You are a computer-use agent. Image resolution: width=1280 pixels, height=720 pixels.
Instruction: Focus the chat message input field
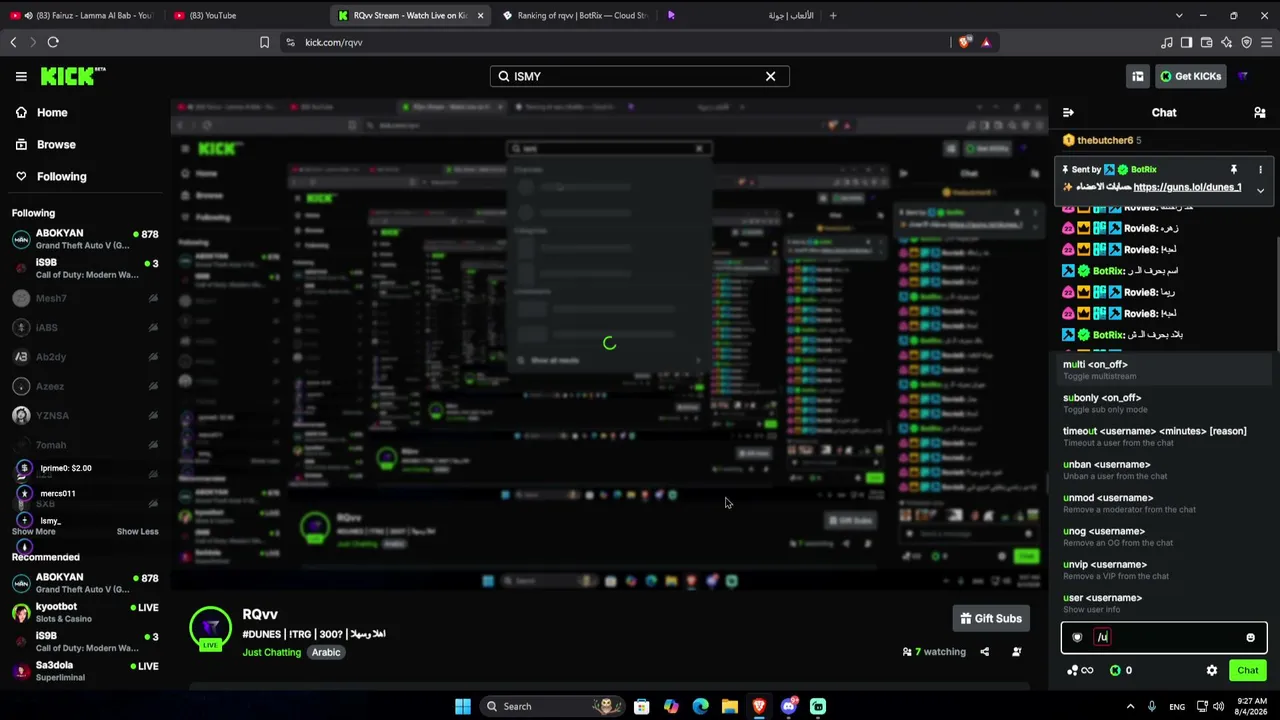click(1163, 637)
